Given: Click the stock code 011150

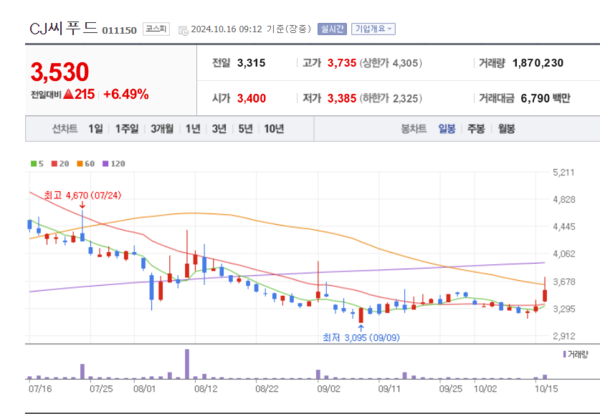Looking at the screenshot, I should pos(119,31).
